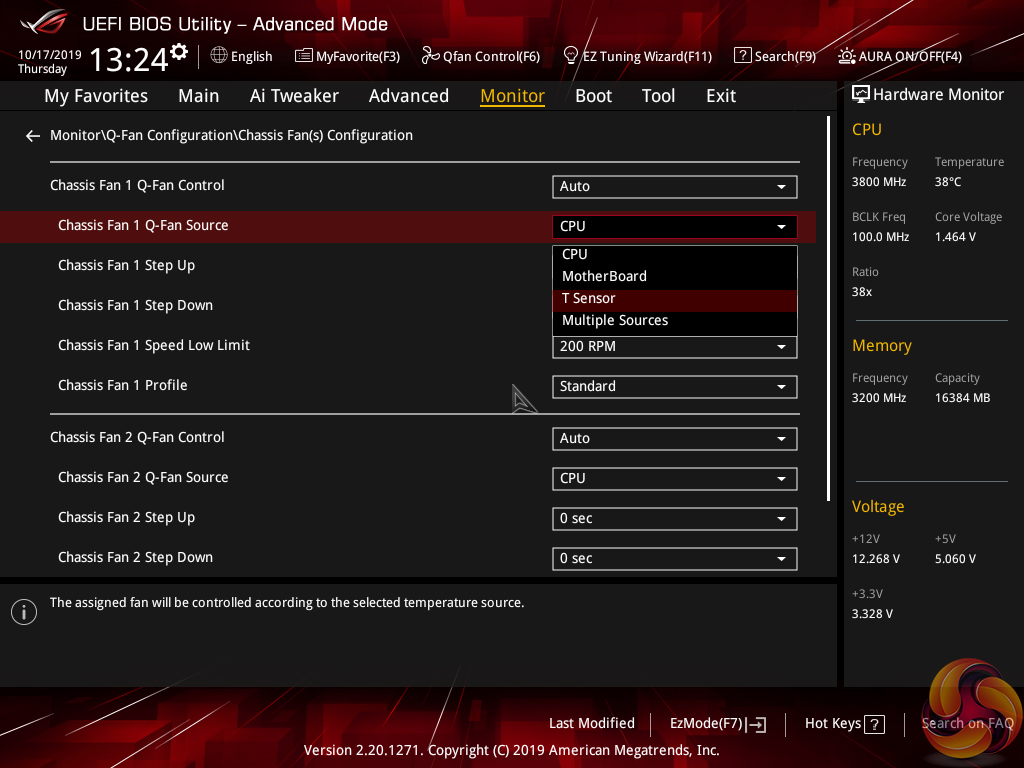
Task: Select CPU option in source list
Action: click(x=675, y=255)
